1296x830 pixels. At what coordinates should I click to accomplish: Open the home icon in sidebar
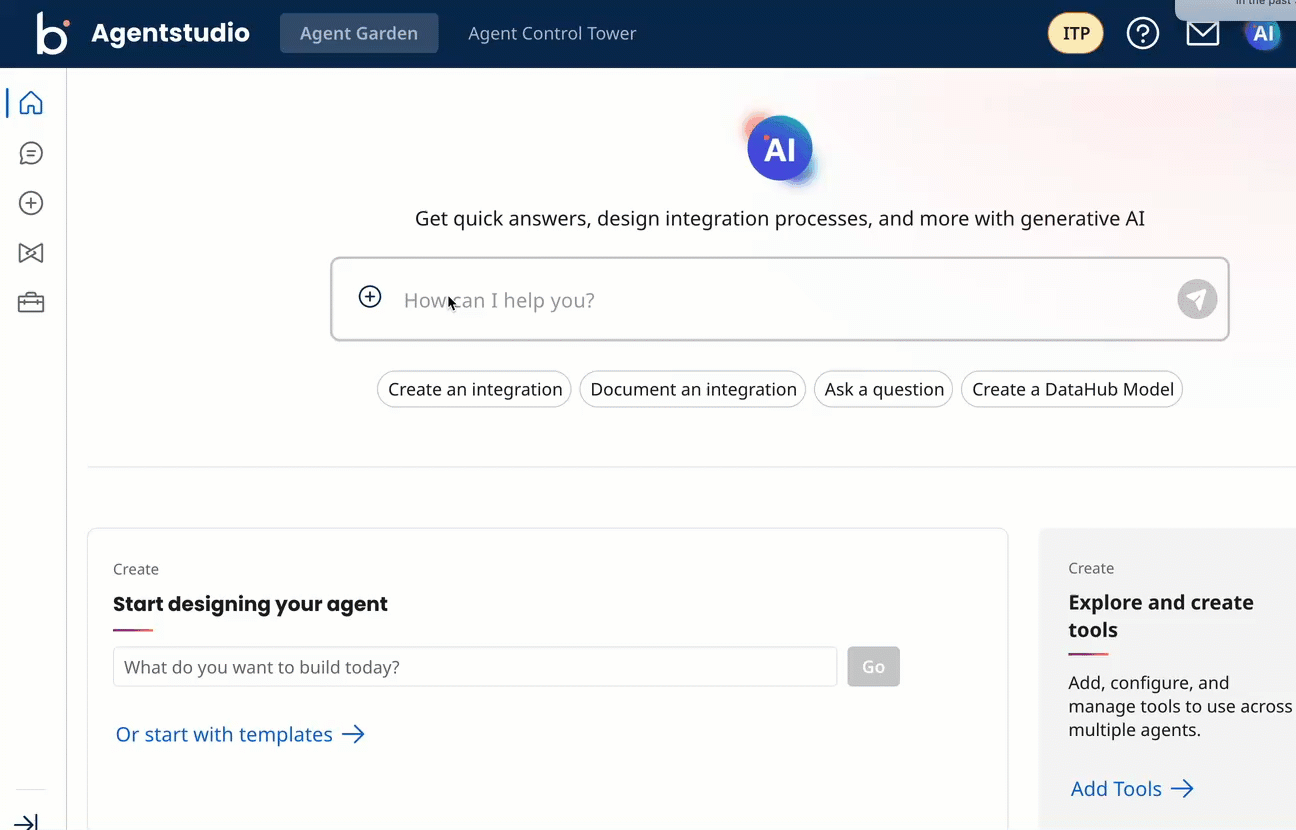[x=31, y=103]
